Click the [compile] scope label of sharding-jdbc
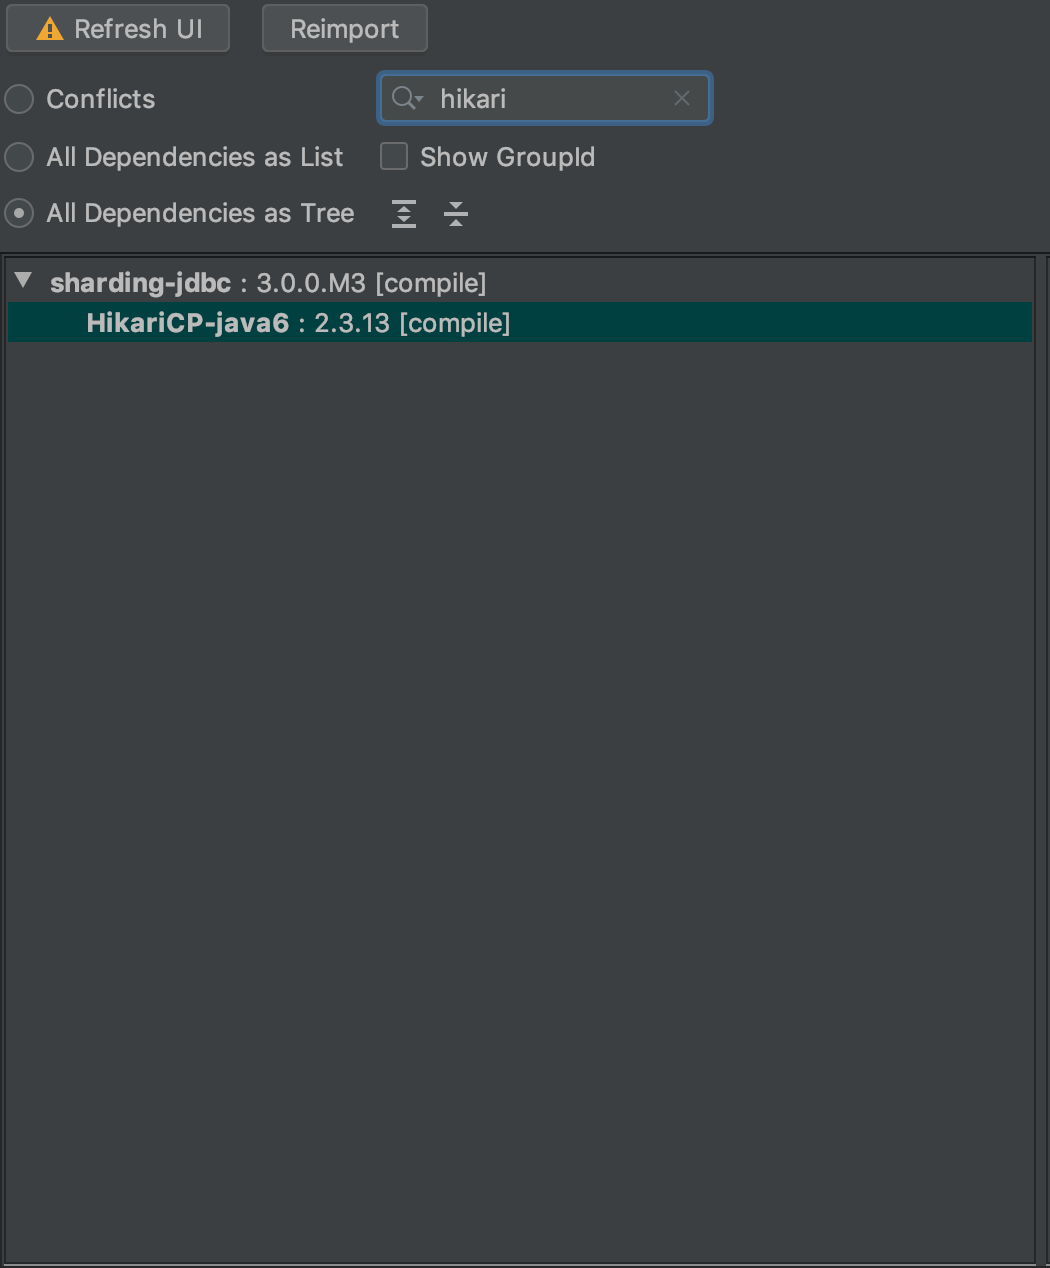The width and height of the screenshot is (1050, 1268). coord(431,283)
